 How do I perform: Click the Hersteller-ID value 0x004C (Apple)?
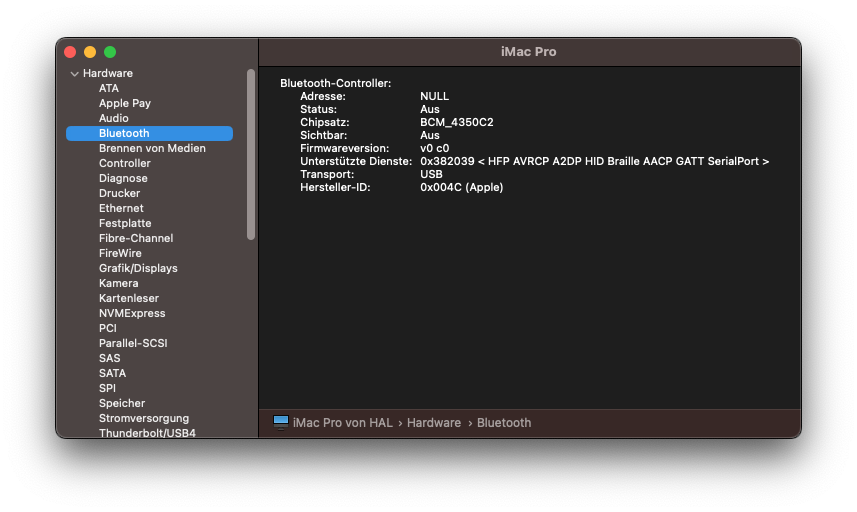(x=462, y=187)
